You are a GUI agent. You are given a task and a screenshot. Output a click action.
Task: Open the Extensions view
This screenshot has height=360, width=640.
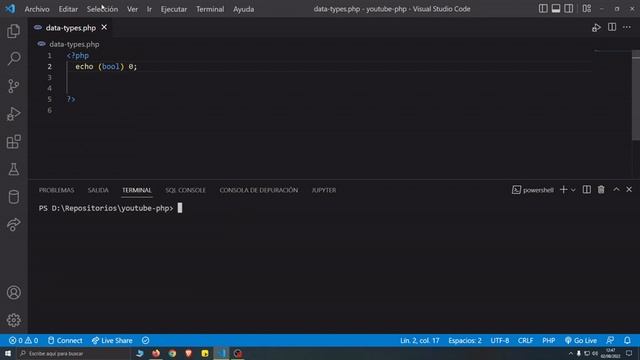point(13,142)
